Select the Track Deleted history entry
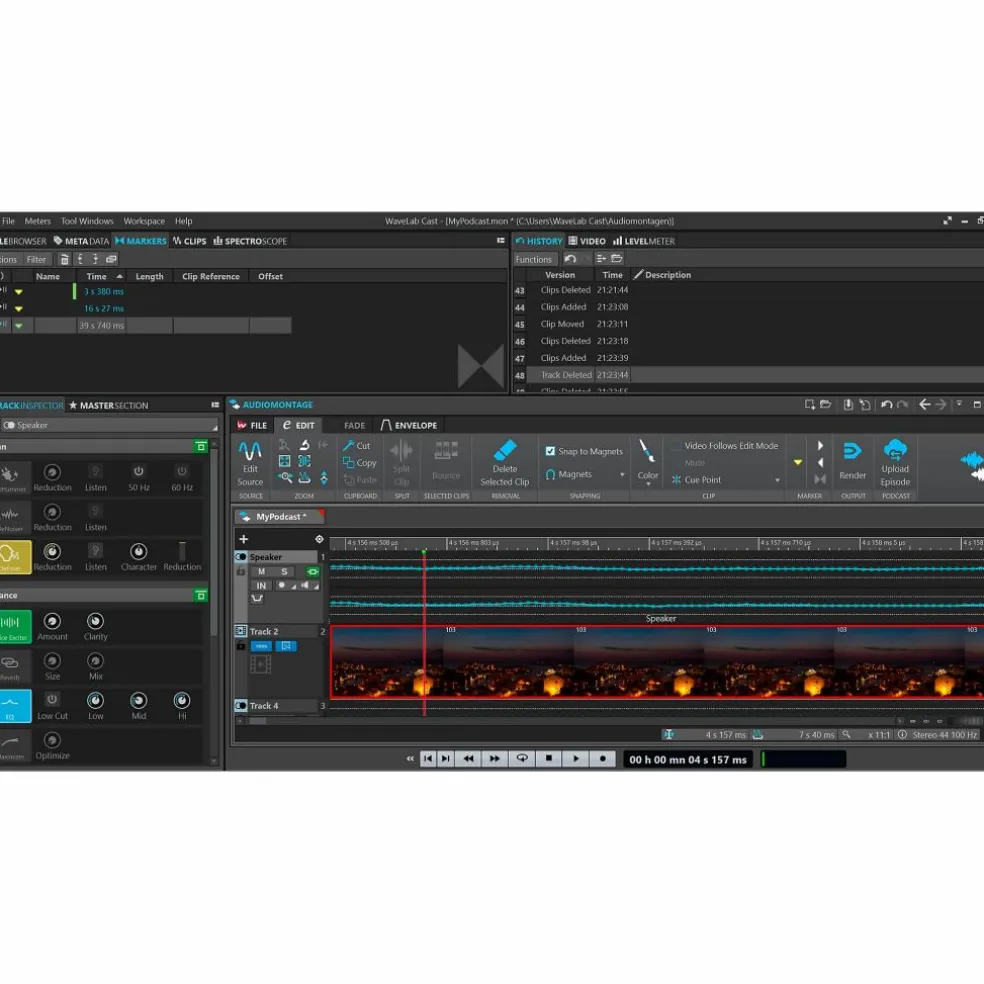 (x=748, y=375)
